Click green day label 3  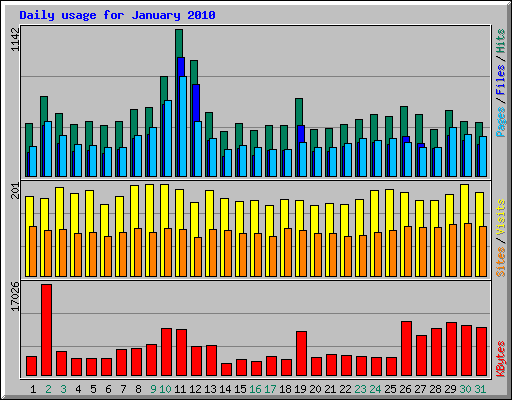[63, 389]
